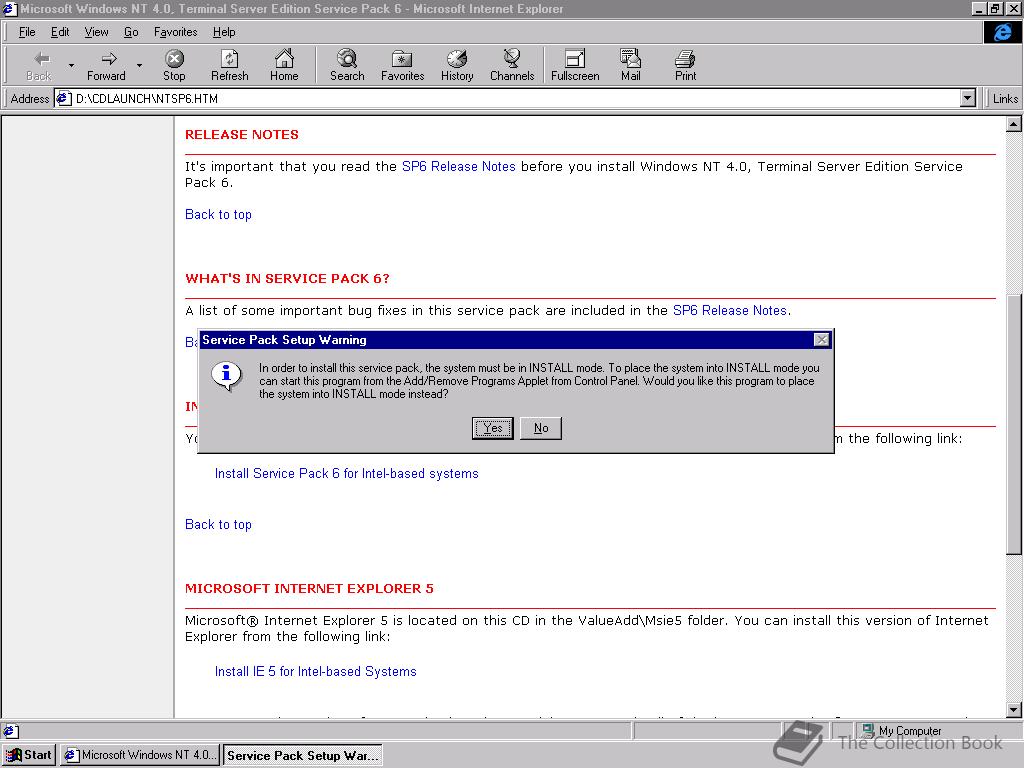Click the WHAT'S IN SERVICE PACK 6? heading

[x=287, y=279]
